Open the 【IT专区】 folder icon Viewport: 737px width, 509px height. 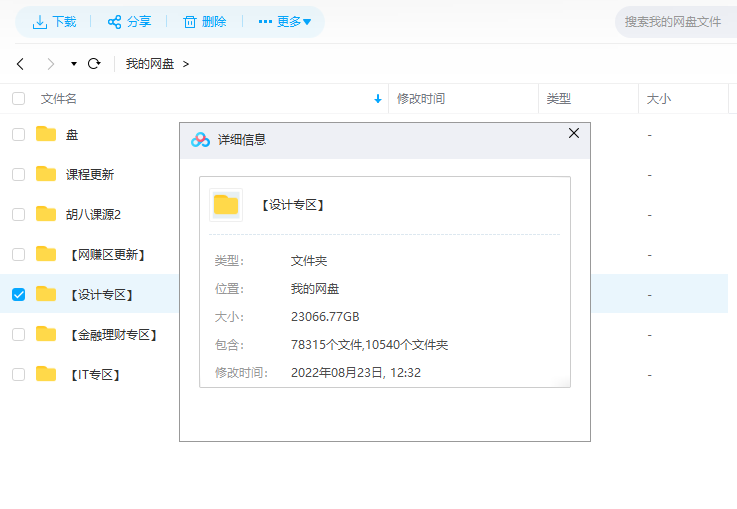(x=46, y=374)
